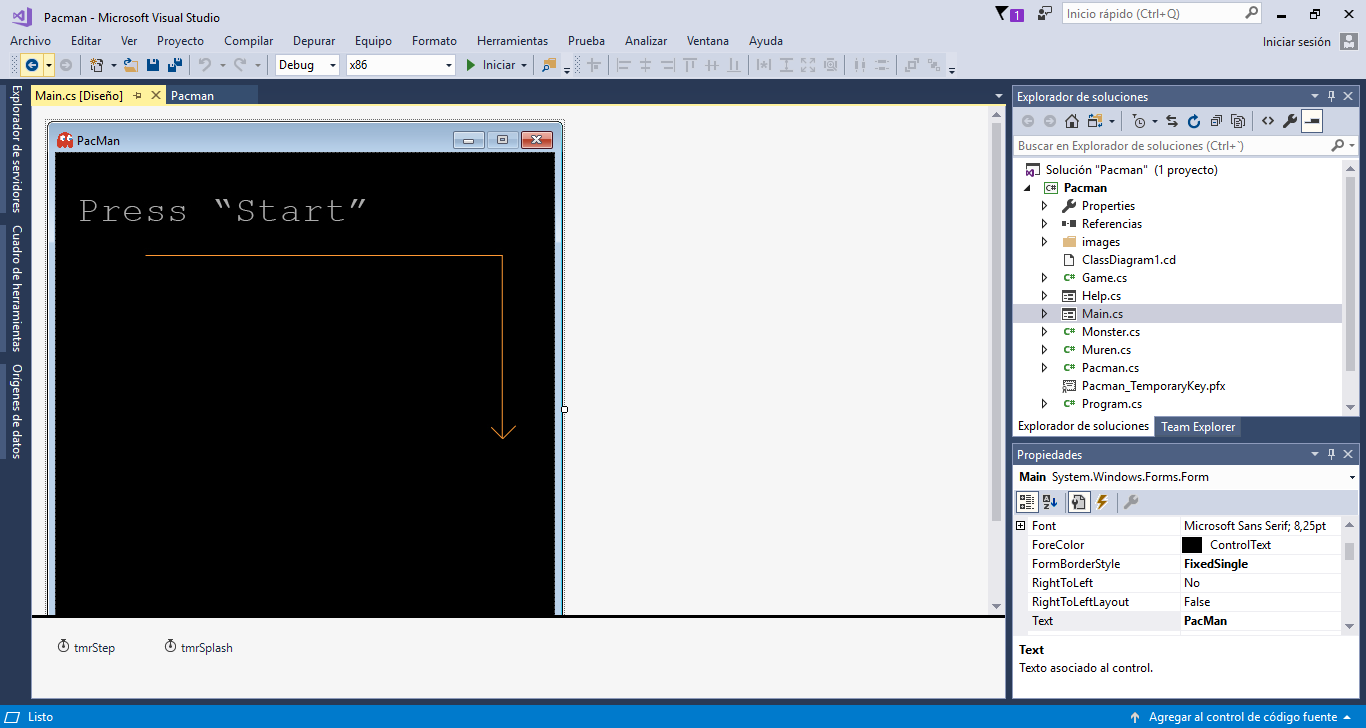Viewport: 1366px width, 728px height.
Task: Click the Refresh icon in Explorador de soluciones
Action: (1195, 120)
